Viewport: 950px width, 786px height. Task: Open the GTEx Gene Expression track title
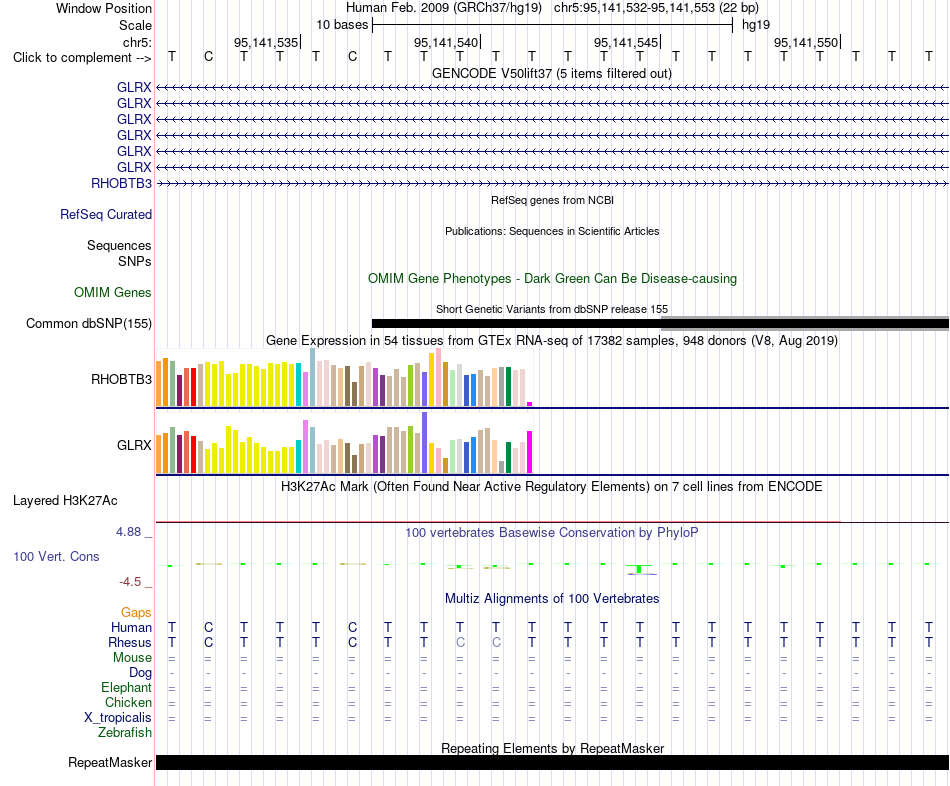552,341
